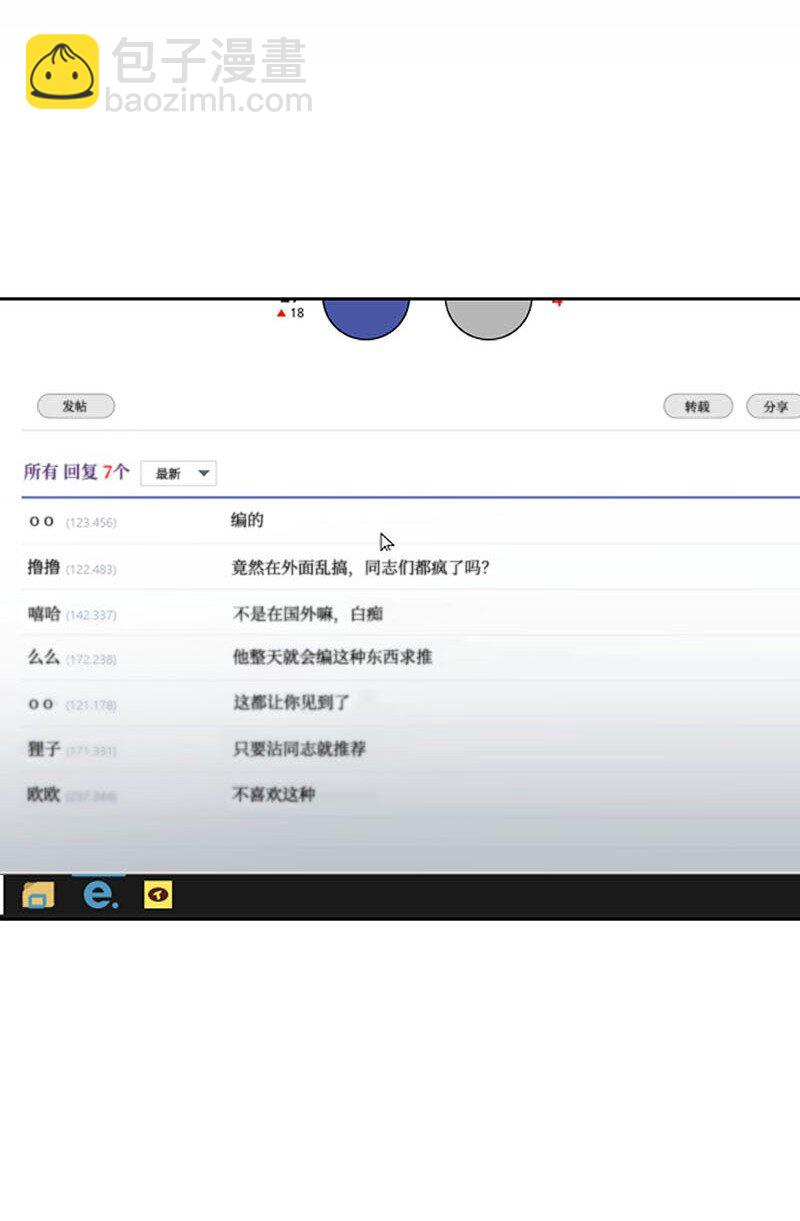
Task: Click the blue circle vote icon
Action: pos(366,316)
